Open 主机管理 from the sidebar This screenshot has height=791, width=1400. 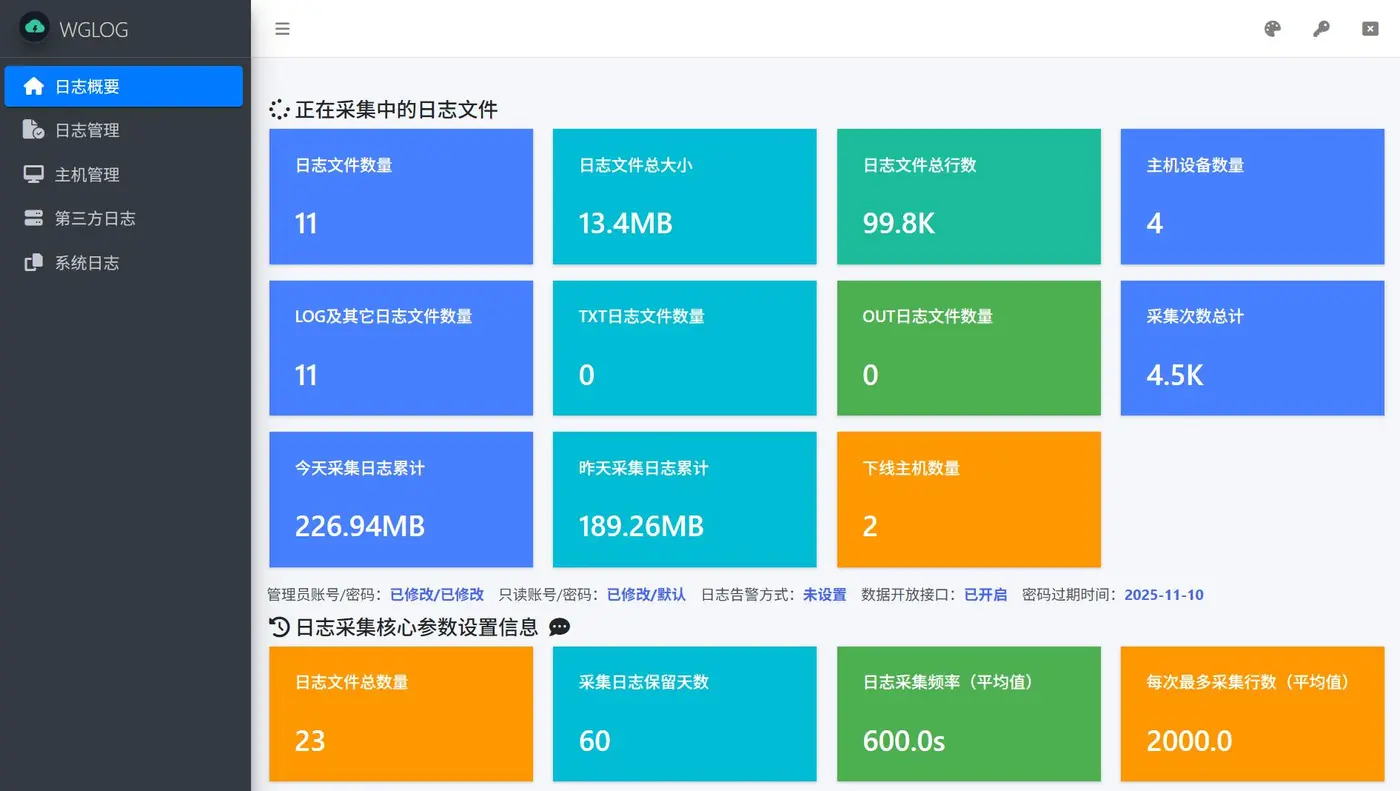coord(32,174)
